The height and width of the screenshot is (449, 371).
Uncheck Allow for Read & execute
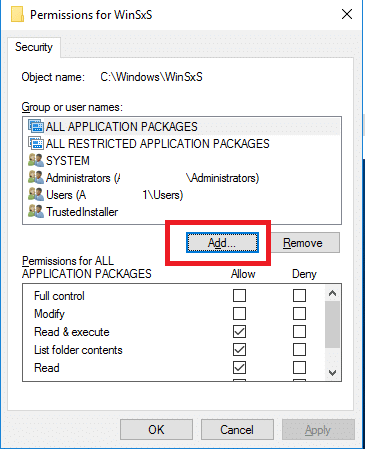pos(239,332)
